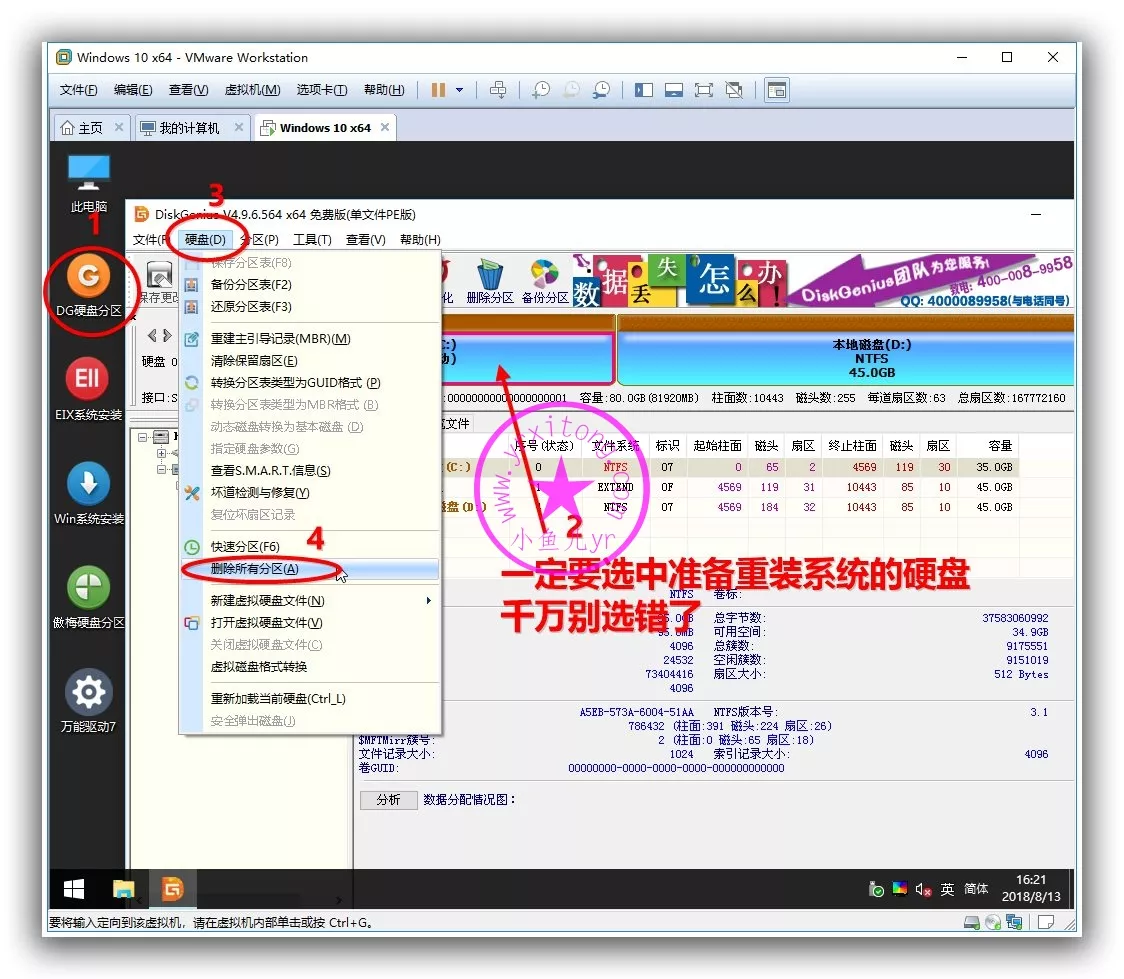The image size is (1124, 979).
Task: Click the 保存更改 toolbar button
Action: tap(159, 282)
